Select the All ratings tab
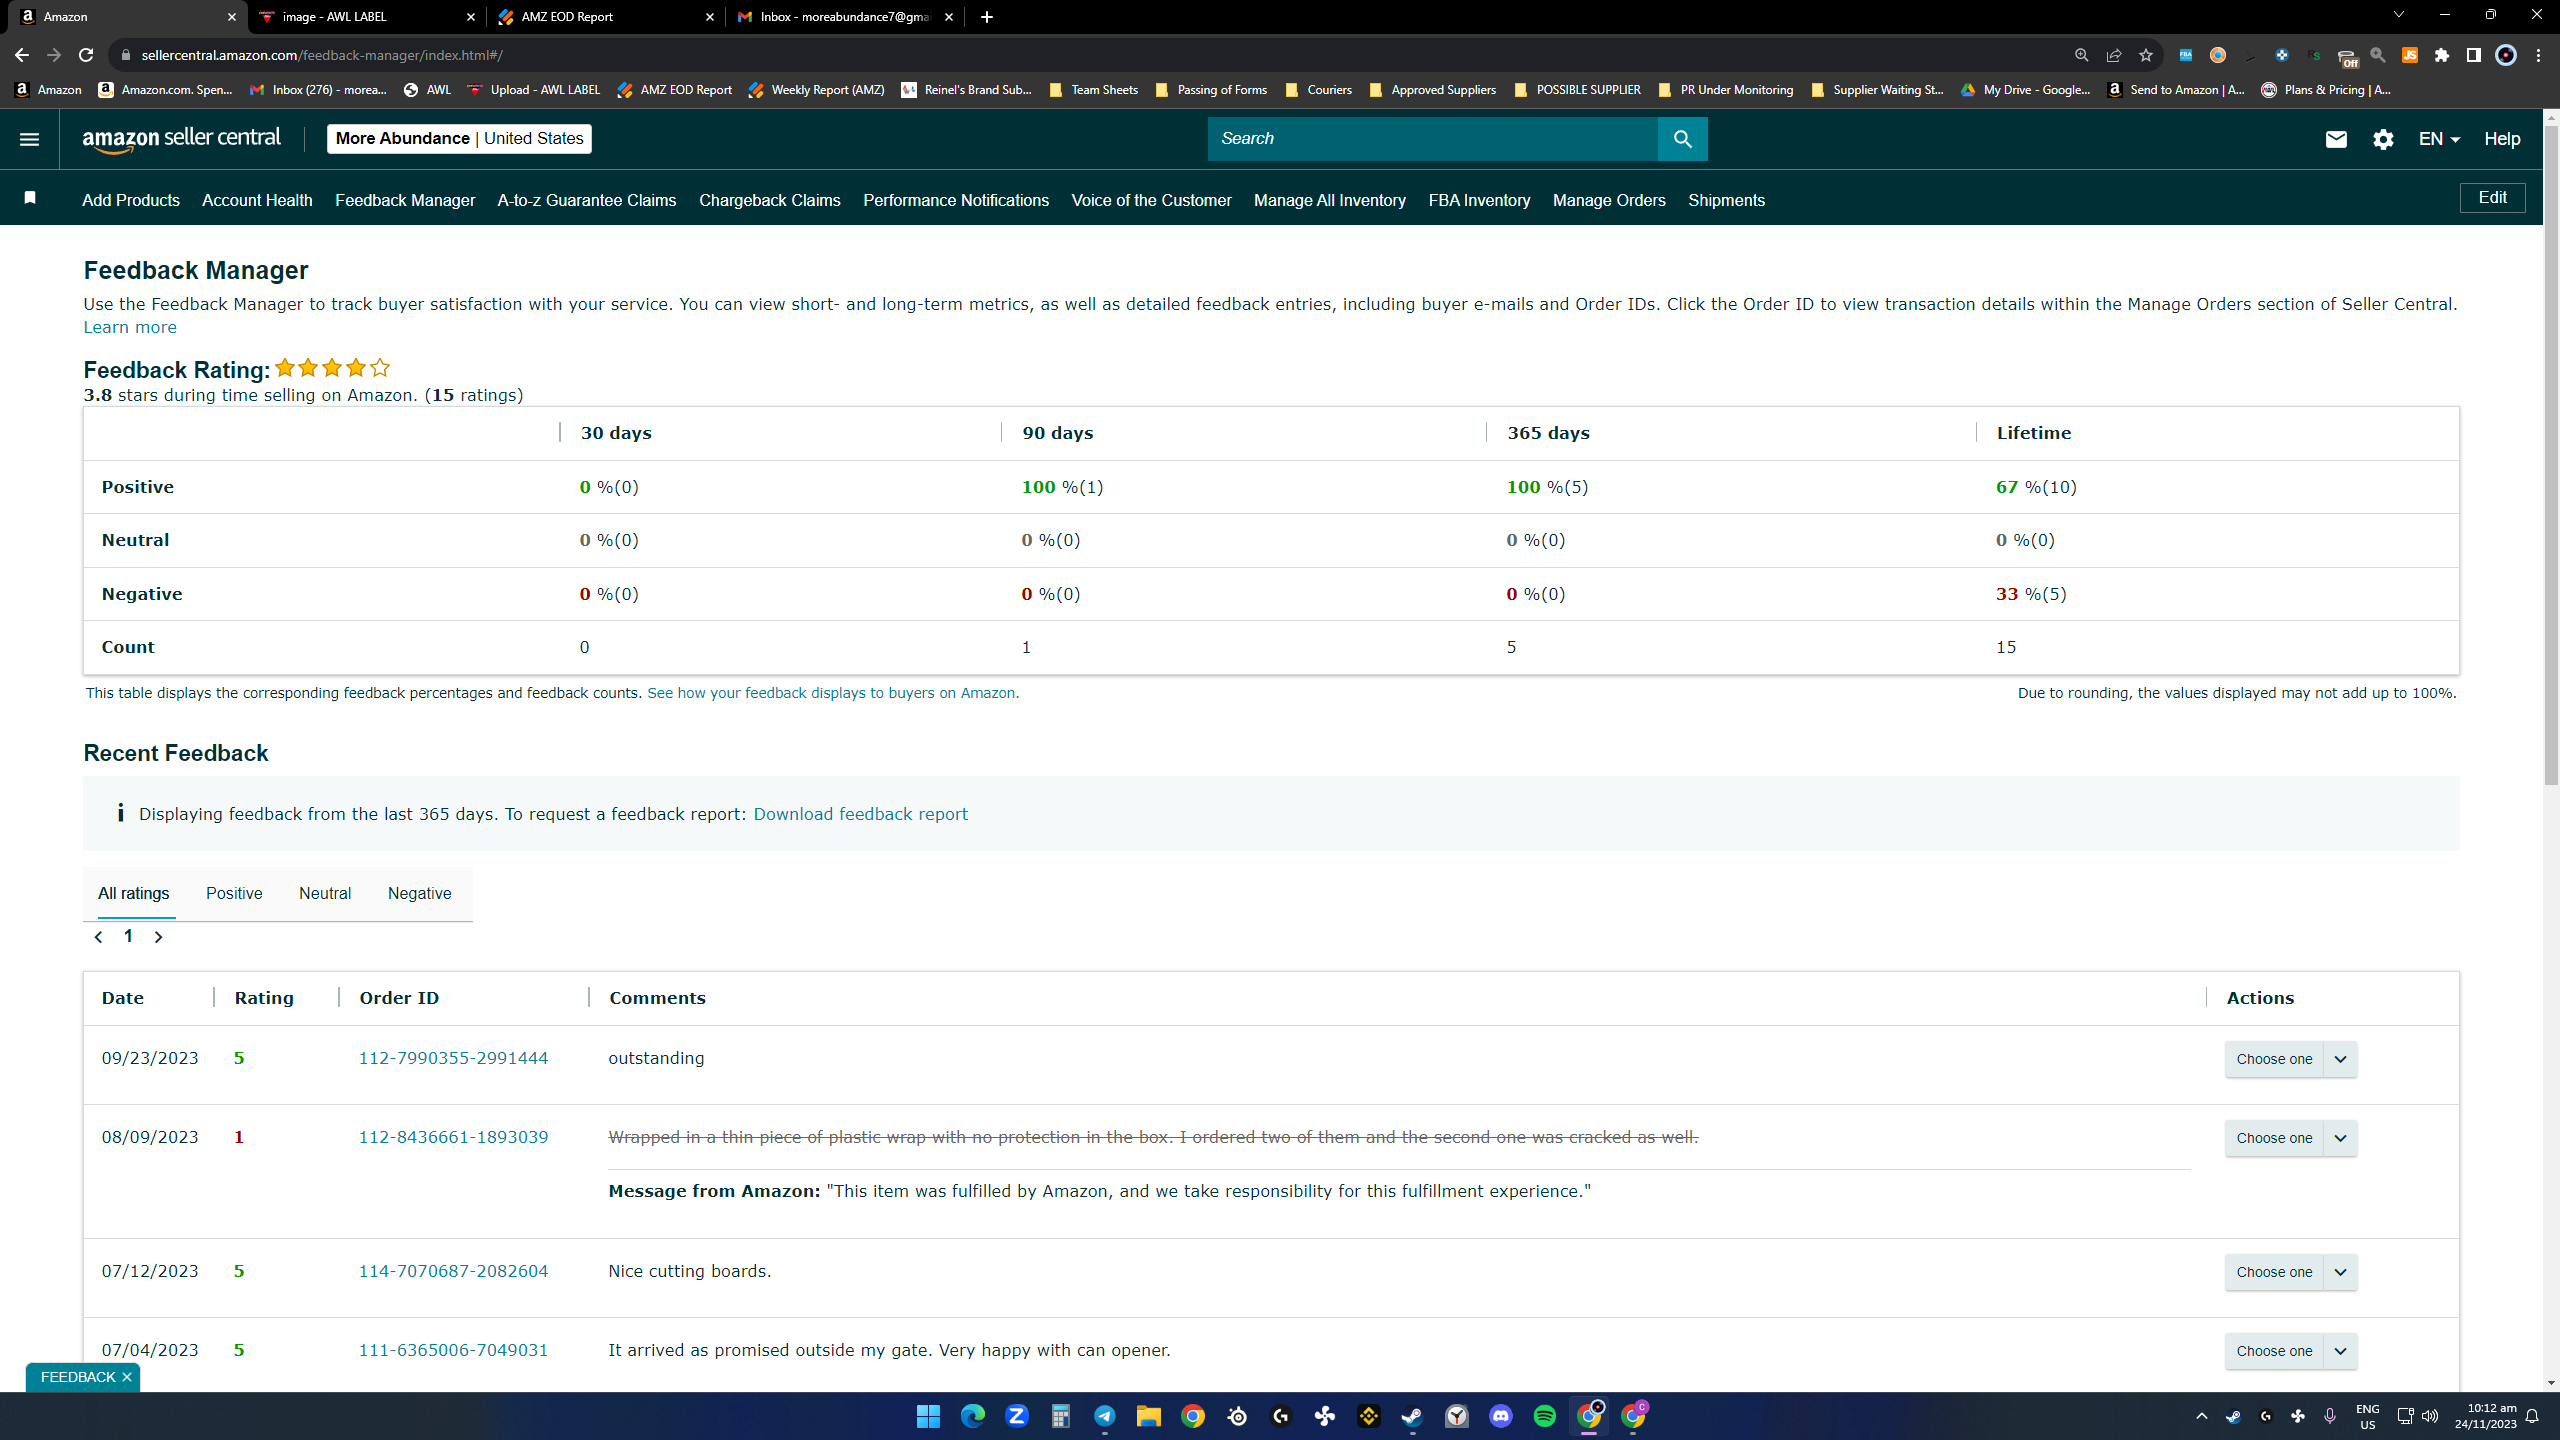The height and width of the screenshot is (1440, 2560). (133, 893)
